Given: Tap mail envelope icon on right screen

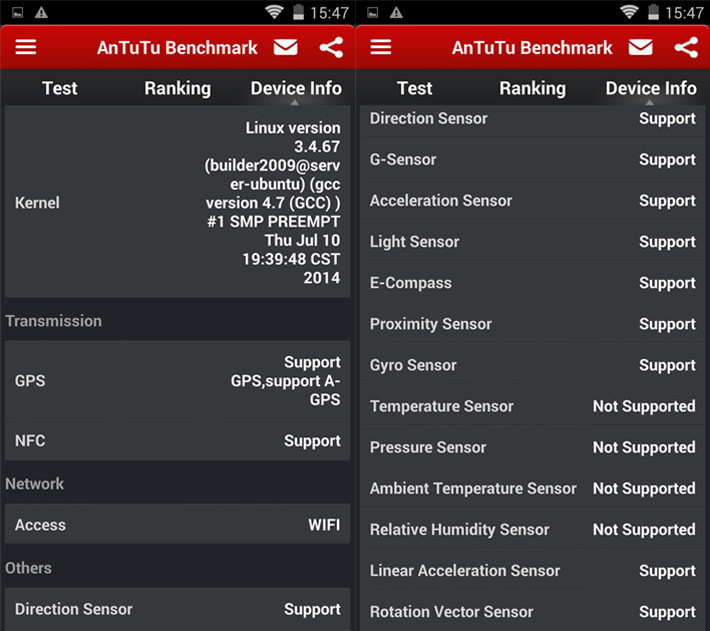Looking at the screenshot, I should tap(641, 47).
